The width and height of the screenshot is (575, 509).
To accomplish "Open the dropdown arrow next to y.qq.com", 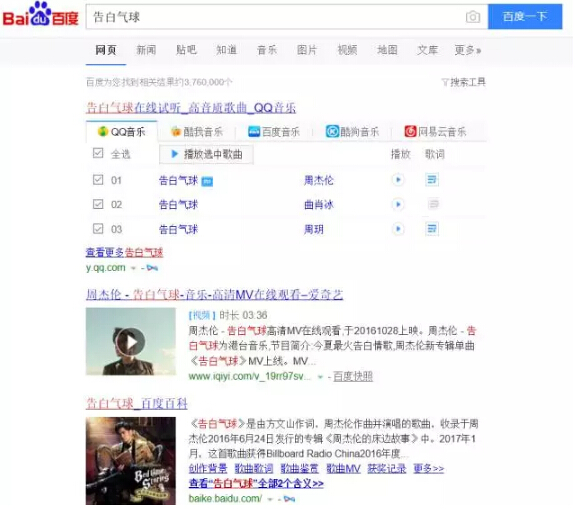I will click(133, 268).
